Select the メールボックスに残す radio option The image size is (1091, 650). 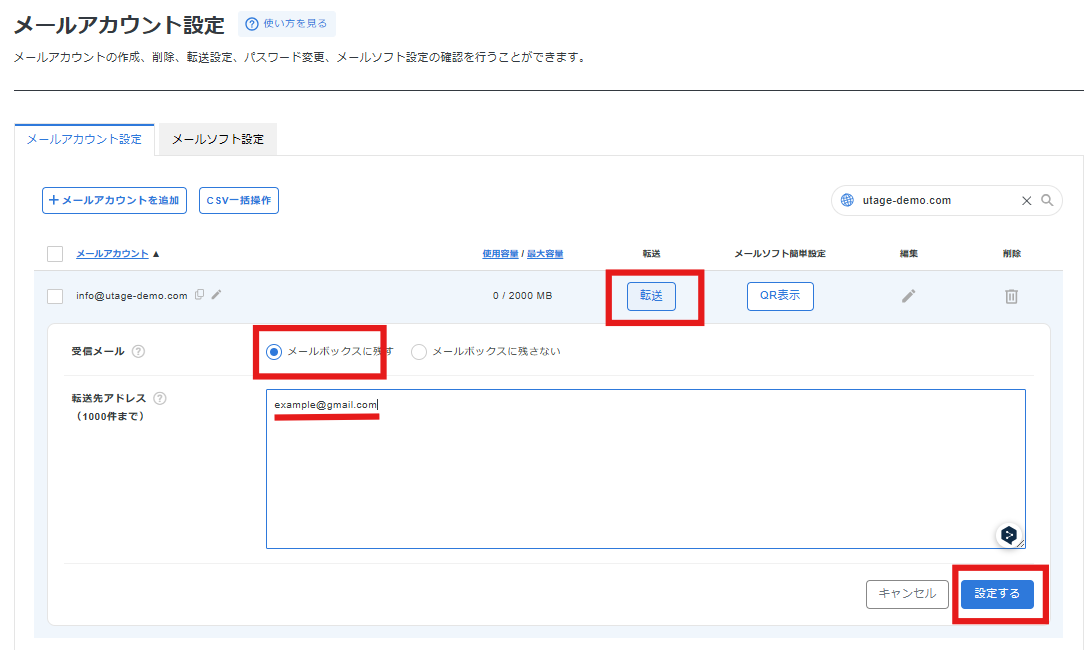point(274,352)
